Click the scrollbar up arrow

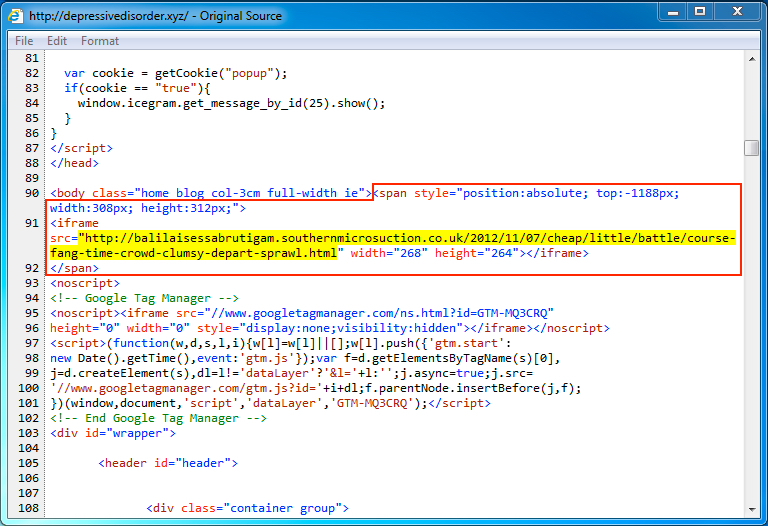(752, 59)
